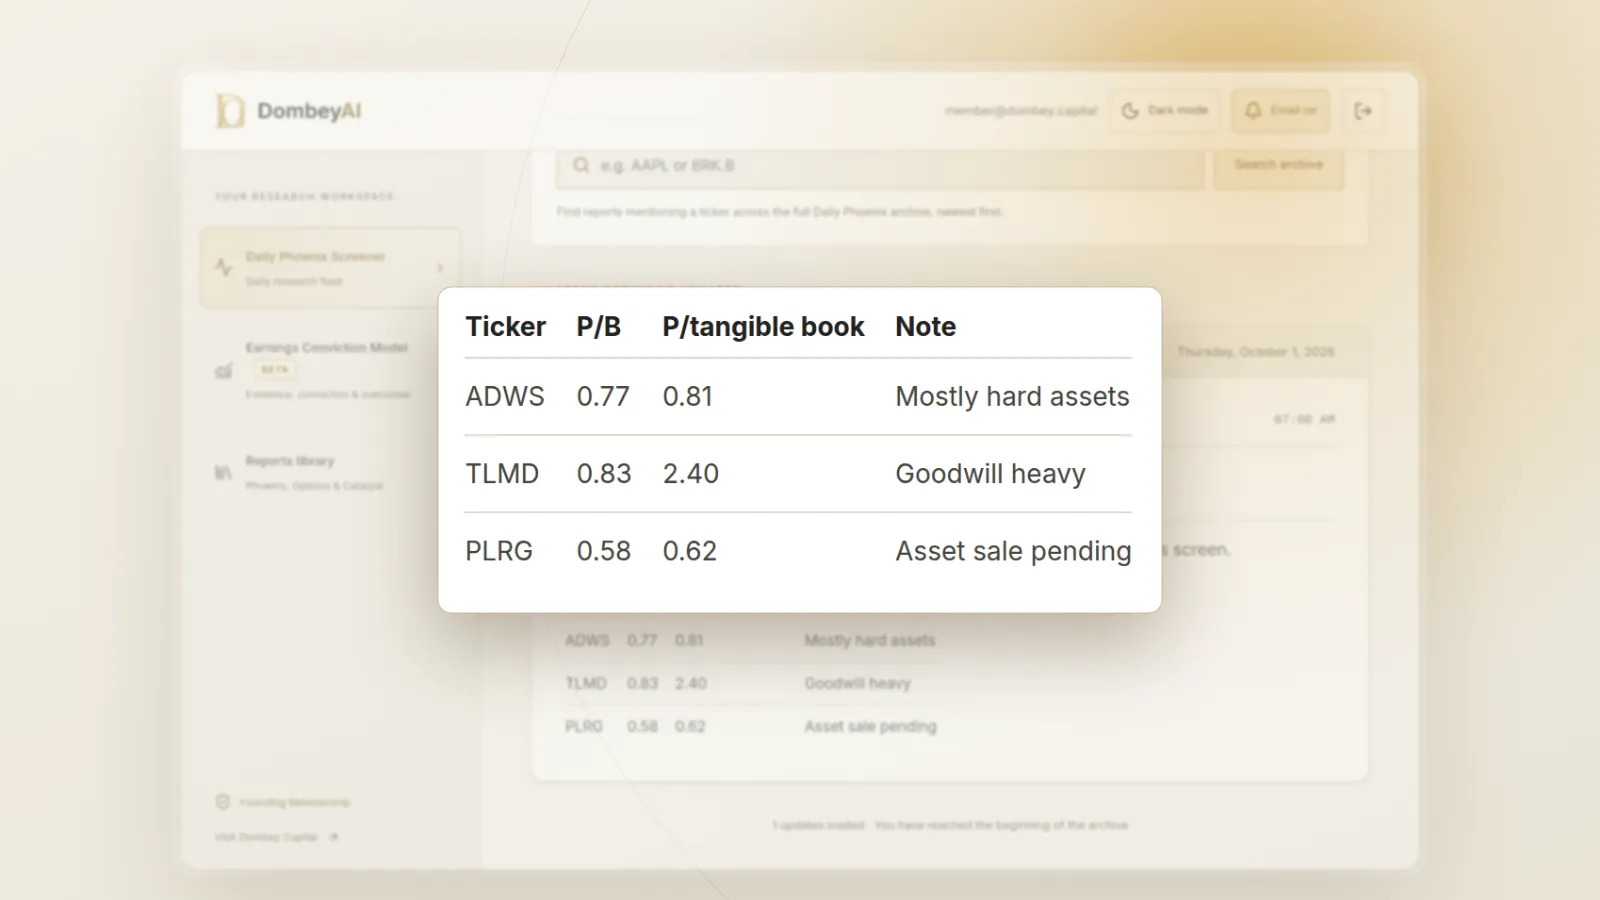Click the Founding Membership shield icon
This screenshot has height=900, width=1600.
coord(223,802)
